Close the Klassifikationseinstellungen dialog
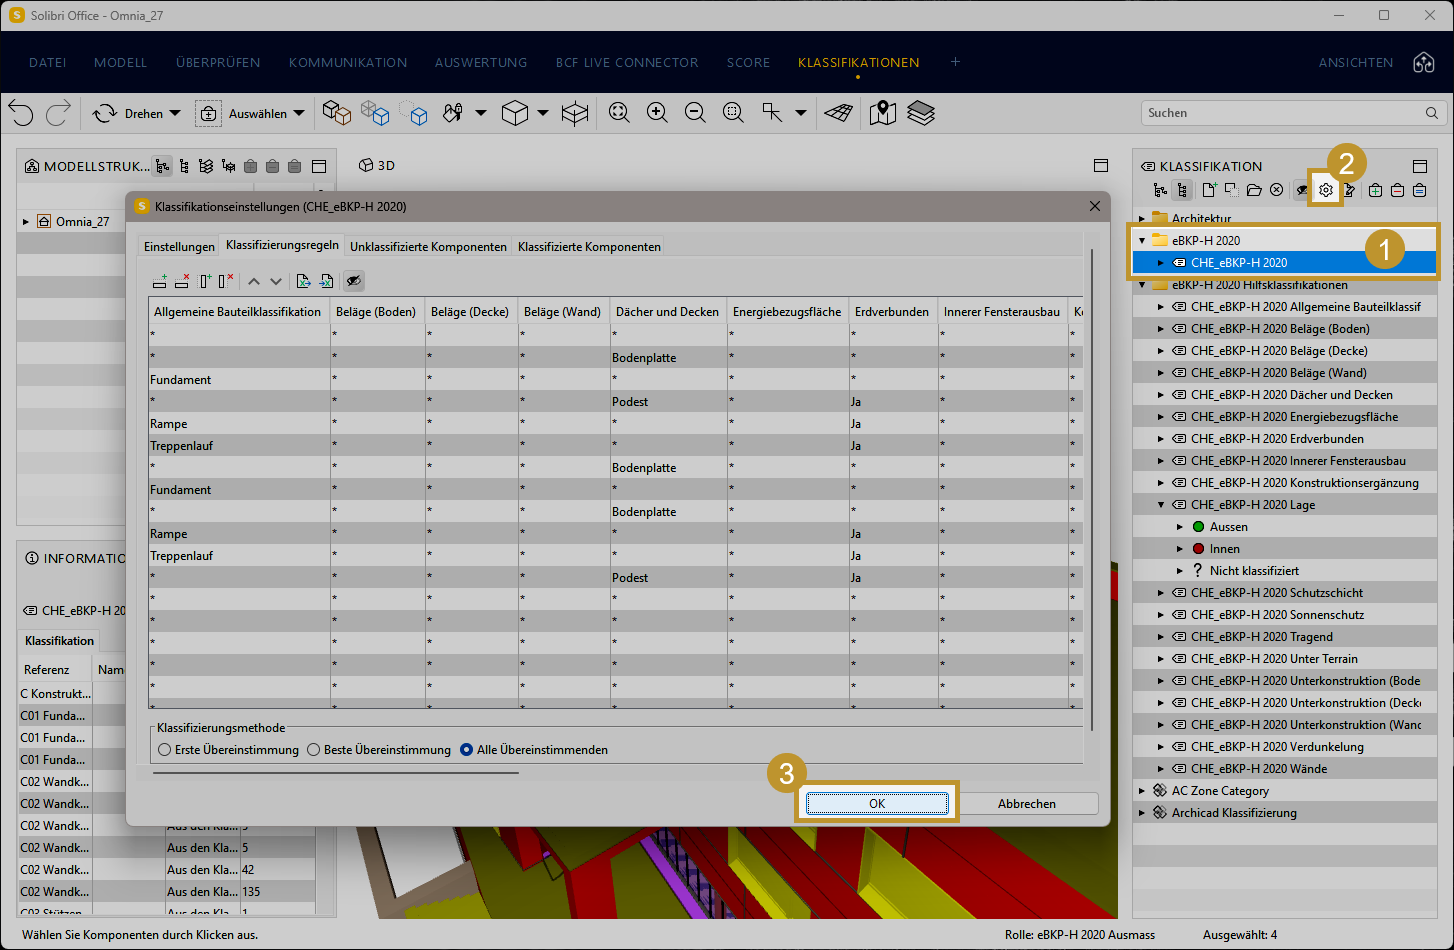This screenshot has width=1454, height=950. click(1094, 206)
